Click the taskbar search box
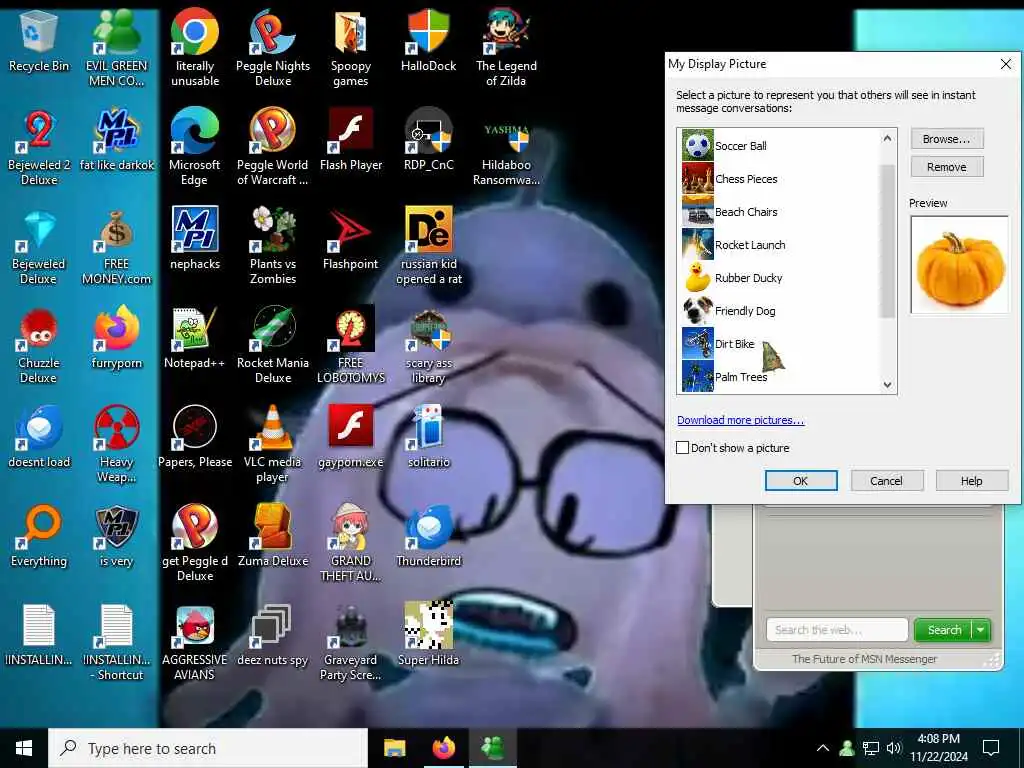Screen dimensions: 1024x768 [208, 748]
